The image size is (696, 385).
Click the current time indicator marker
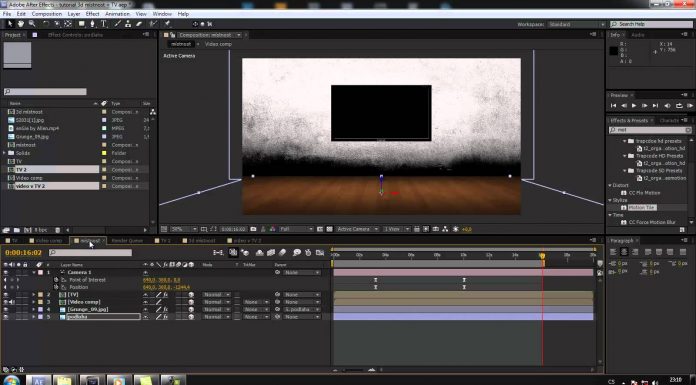(x=542, y=256)
